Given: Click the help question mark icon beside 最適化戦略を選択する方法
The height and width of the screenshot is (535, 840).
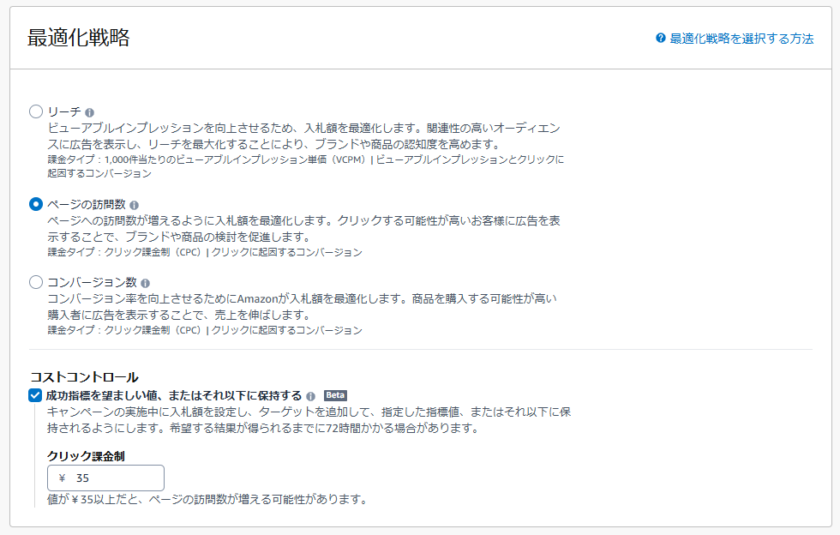Looking at the screenshot, I should pos(660,38).
